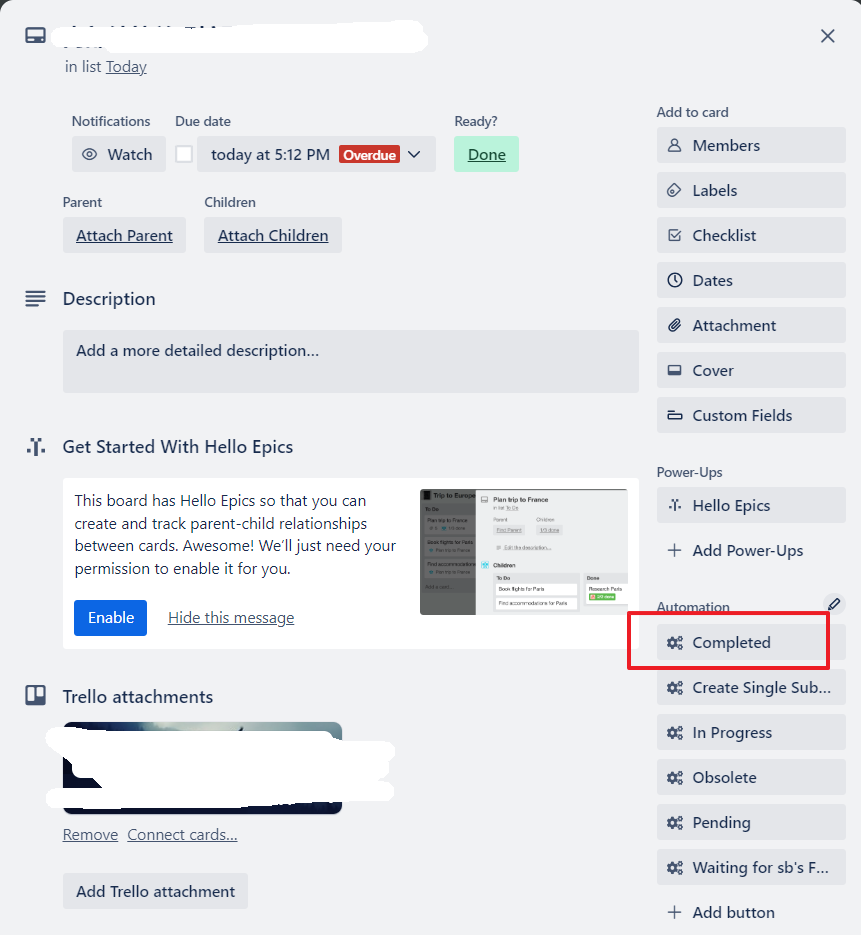Remove the Trello attachment
The width and height of the screenshot is (861, 935).
pyautogui.click(x=90, y=835)
